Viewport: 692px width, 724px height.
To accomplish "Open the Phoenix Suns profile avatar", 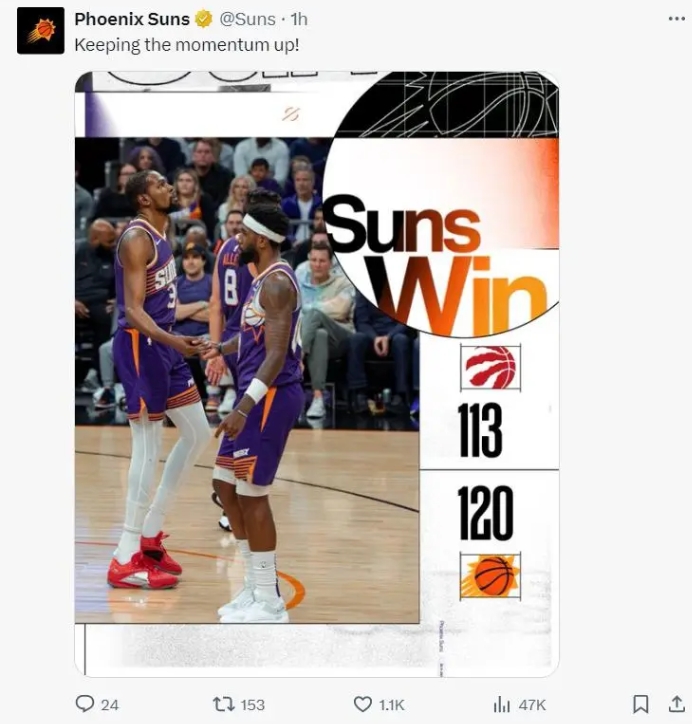I will point(41,30).
